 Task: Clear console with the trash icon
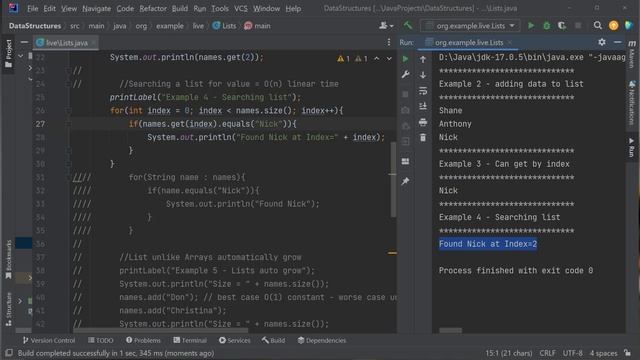coord(423,138)
